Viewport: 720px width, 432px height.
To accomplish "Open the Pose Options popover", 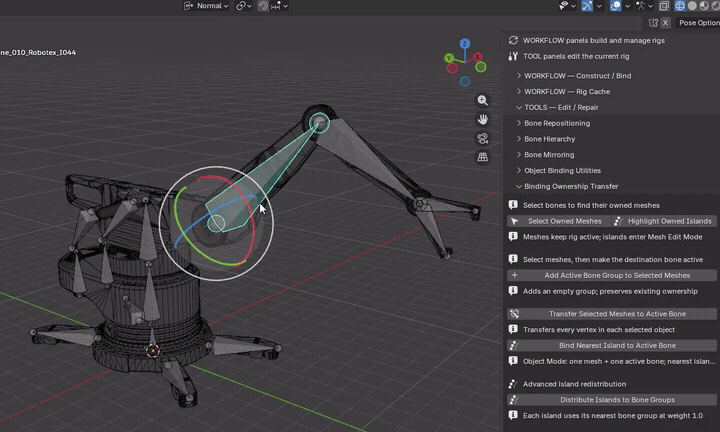I will (698, 22).
